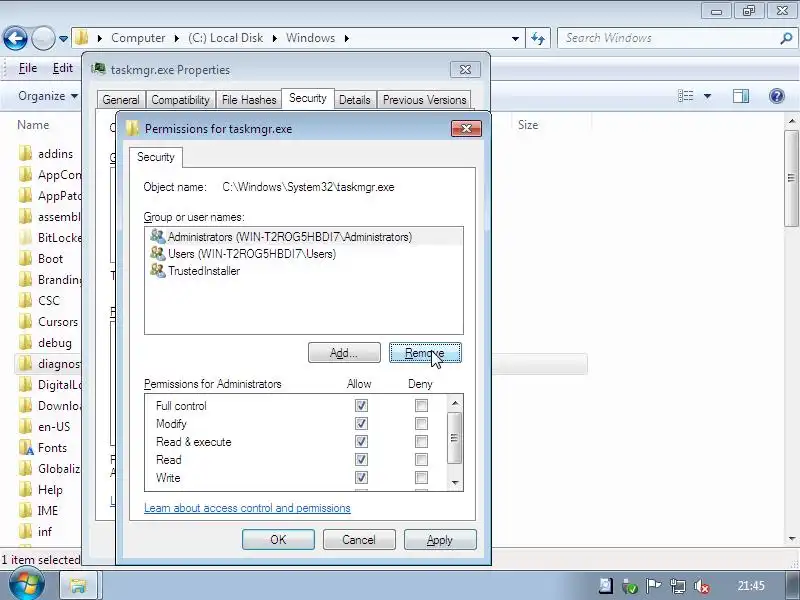Open the Organize dropdown
This screenshot has width=800, height=600.
[48, 96]
